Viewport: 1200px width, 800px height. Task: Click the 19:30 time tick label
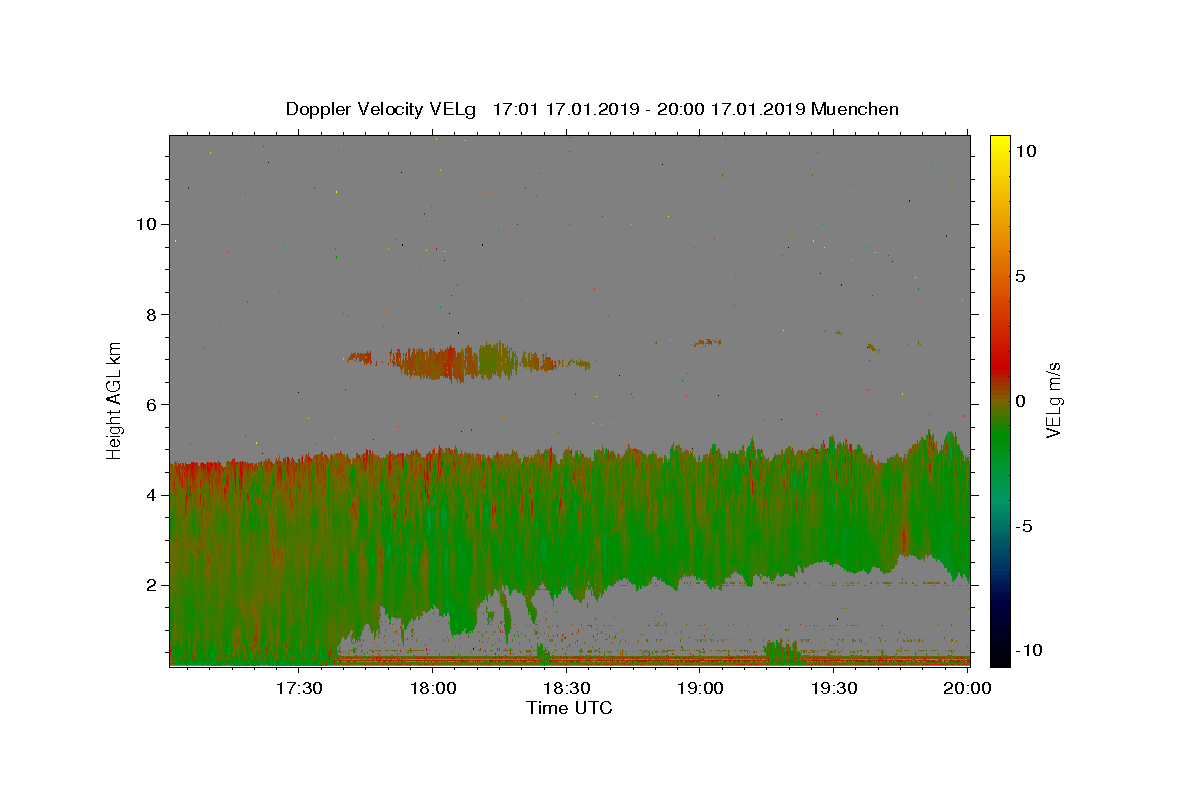click(834, 688)
